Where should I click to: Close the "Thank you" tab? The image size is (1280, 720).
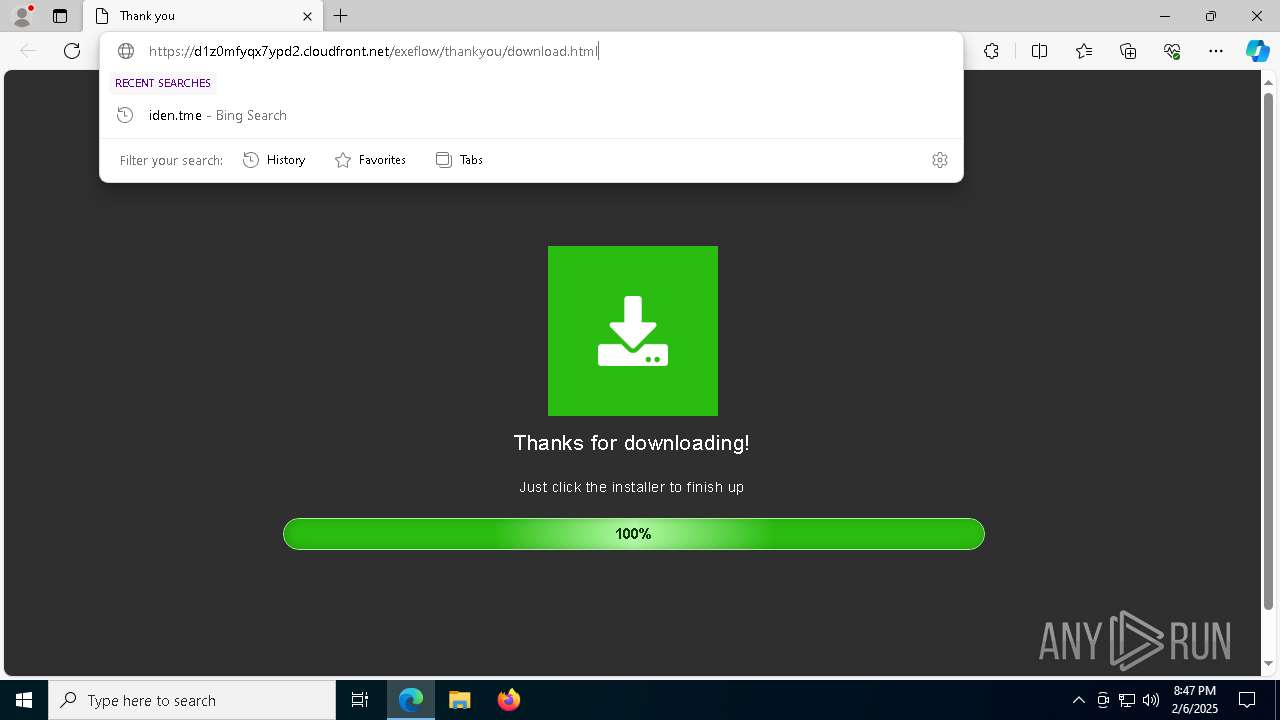[307, 16]
